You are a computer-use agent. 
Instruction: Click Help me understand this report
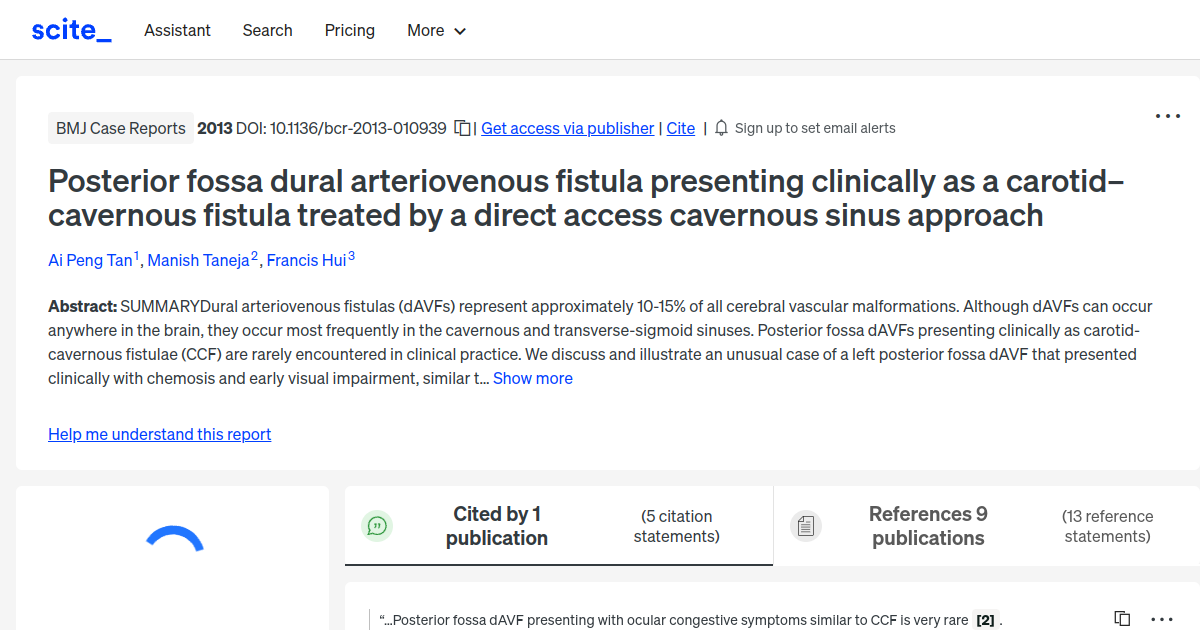pos(159,434)
